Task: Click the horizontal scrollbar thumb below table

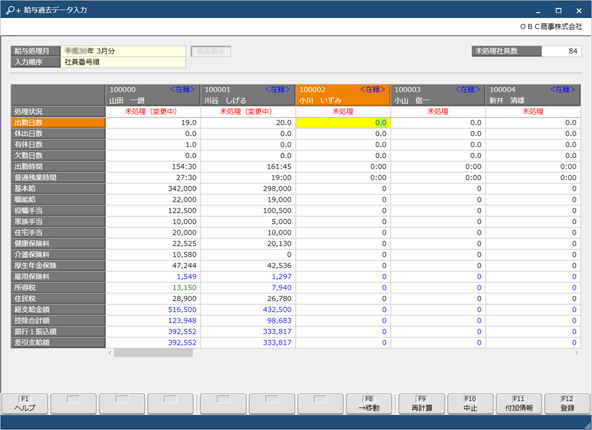Action: [x=153, y=353]
